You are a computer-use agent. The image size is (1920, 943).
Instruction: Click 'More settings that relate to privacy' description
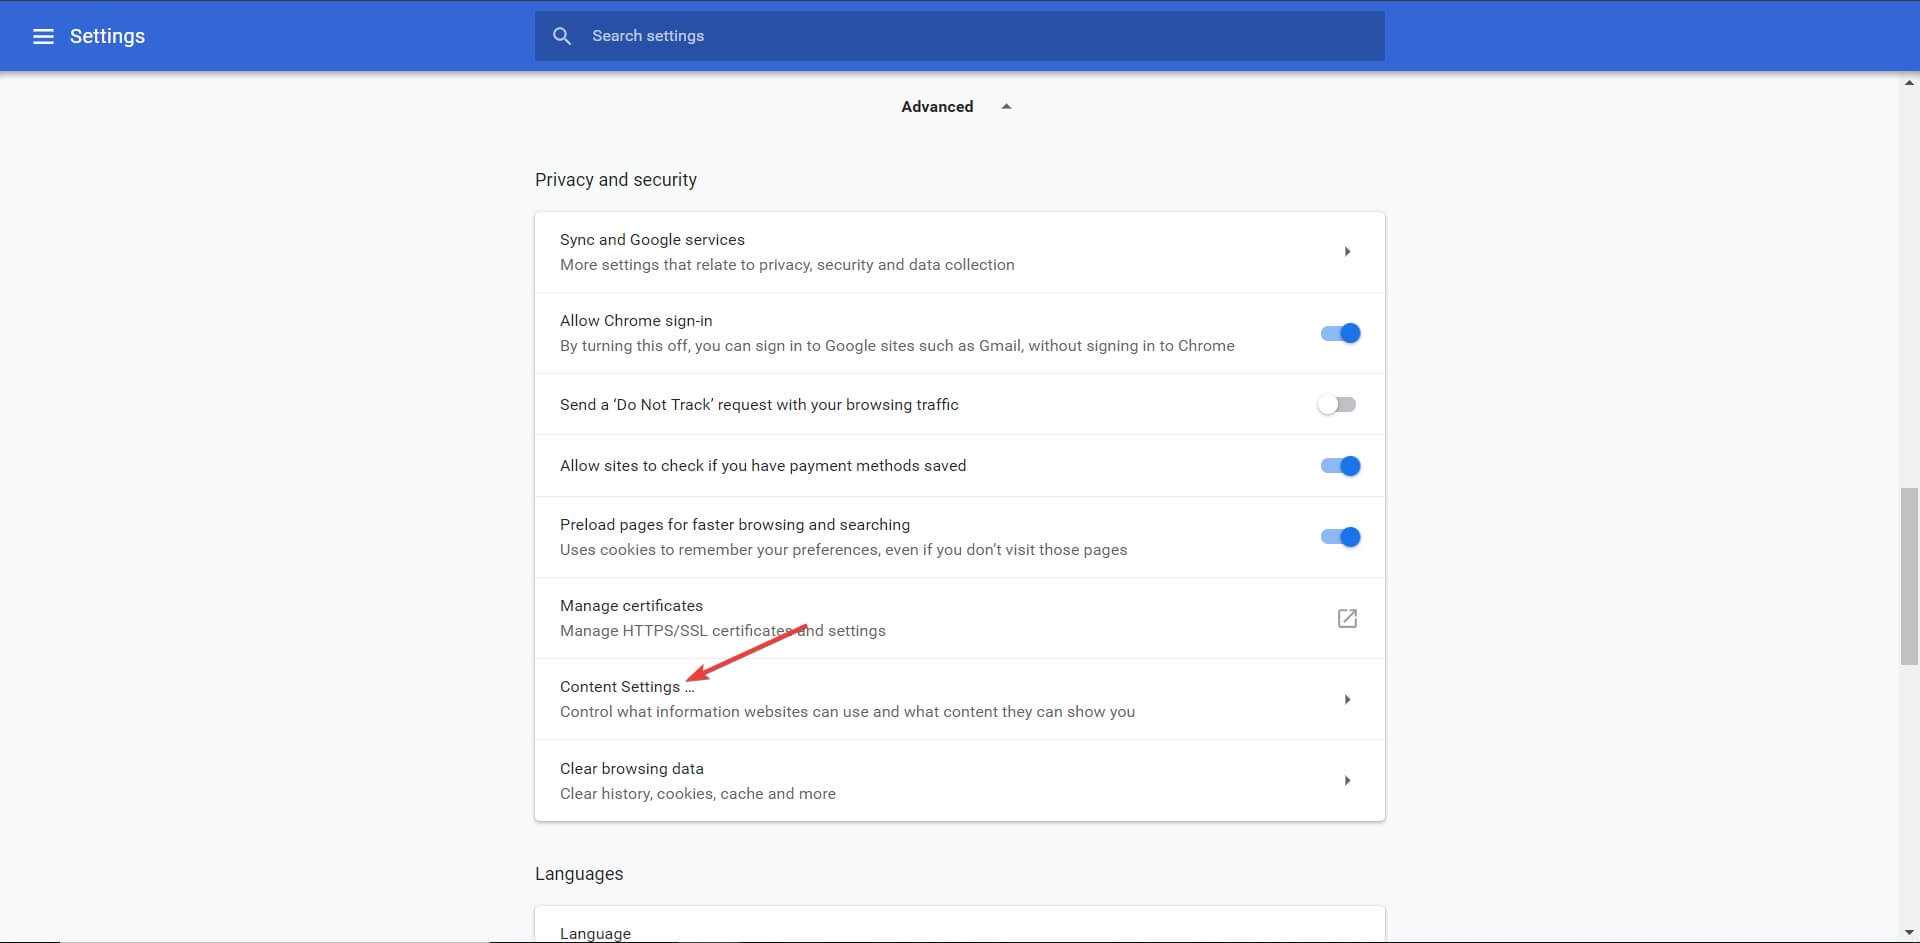pyautogui.click(x=787, y=265)
